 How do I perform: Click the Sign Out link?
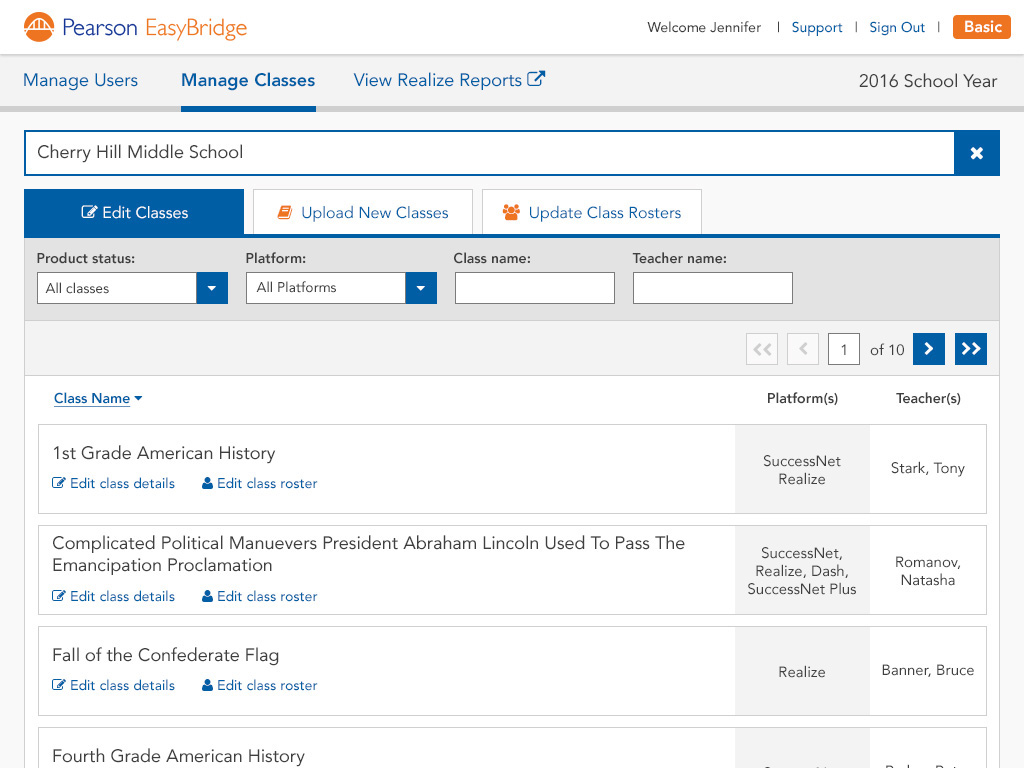point(897,27)
